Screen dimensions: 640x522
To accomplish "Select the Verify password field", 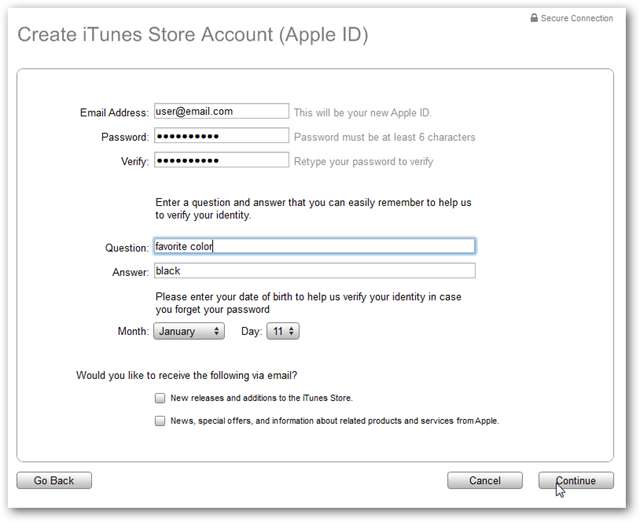I will coord(221,160).
